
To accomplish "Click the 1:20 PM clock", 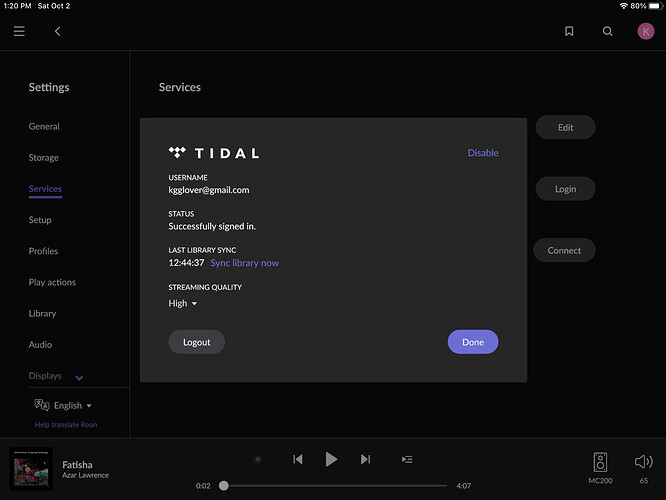I will [17, 6].
